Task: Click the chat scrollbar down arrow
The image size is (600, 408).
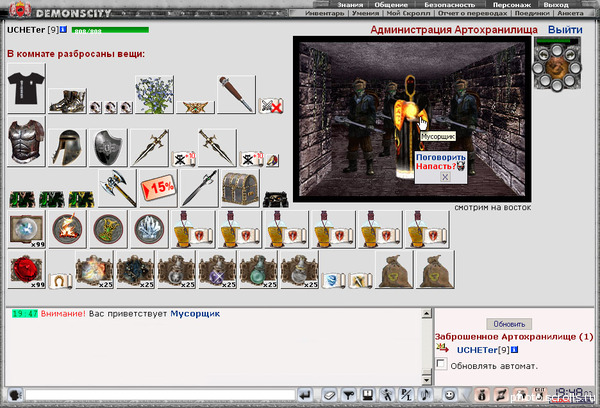Action: pos(427,380)
